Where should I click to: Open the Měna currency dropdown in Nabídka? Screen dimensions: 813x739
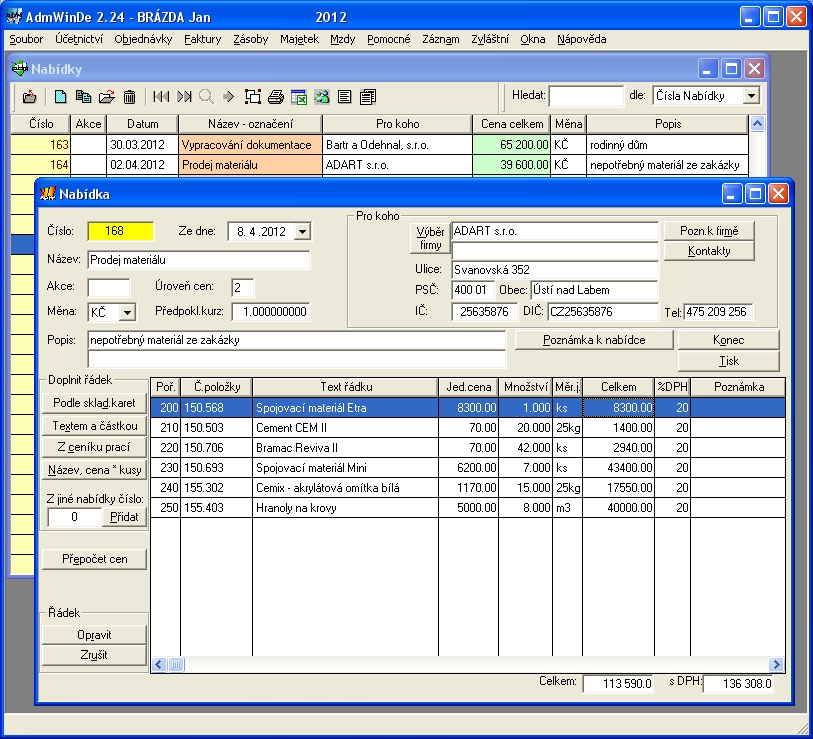(127, 312)
